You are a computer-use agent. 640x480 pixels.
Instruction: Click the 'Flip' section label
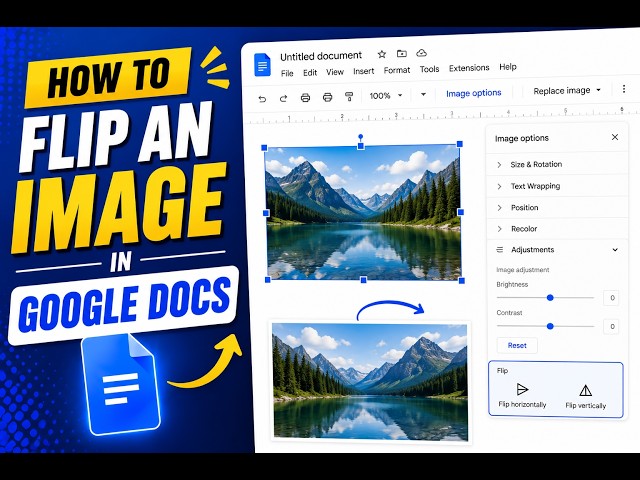tap(502, 371)
